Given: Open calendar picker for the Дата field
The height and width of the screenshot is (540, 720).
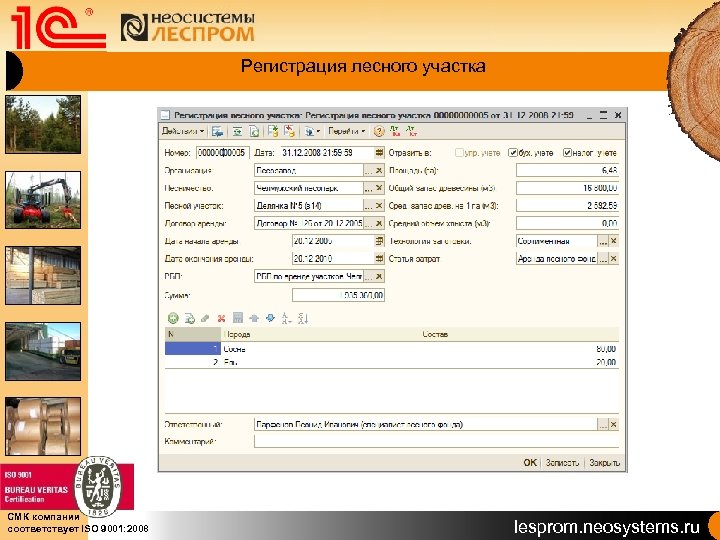Looking at the screenshot, I should pos(379,153).
